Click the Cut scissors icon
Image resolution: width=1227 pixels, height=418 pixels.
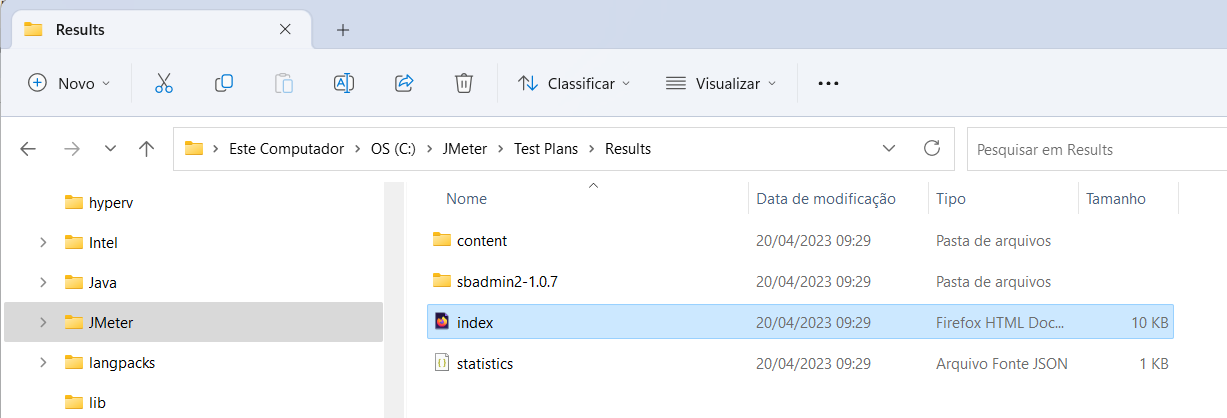(x=164, y=83)
